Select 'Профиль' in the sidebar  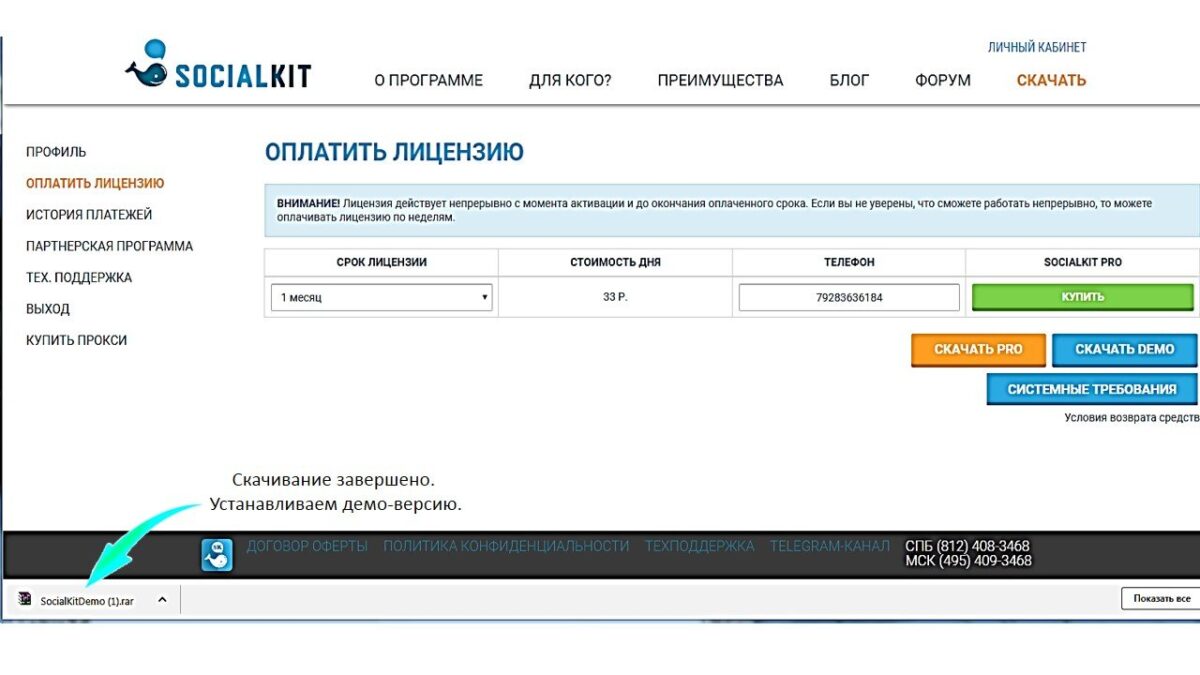point(56,152)
